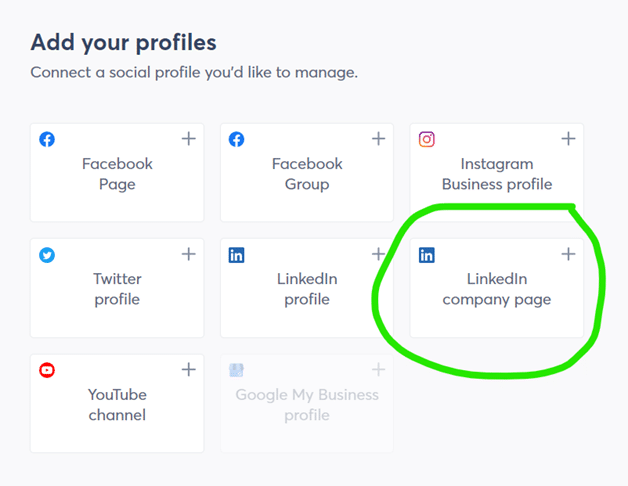Image resolution: width=628 pixels, height=486 pixels.
Task: Connect a Facebook Page profile
Action: click(188, 139)
